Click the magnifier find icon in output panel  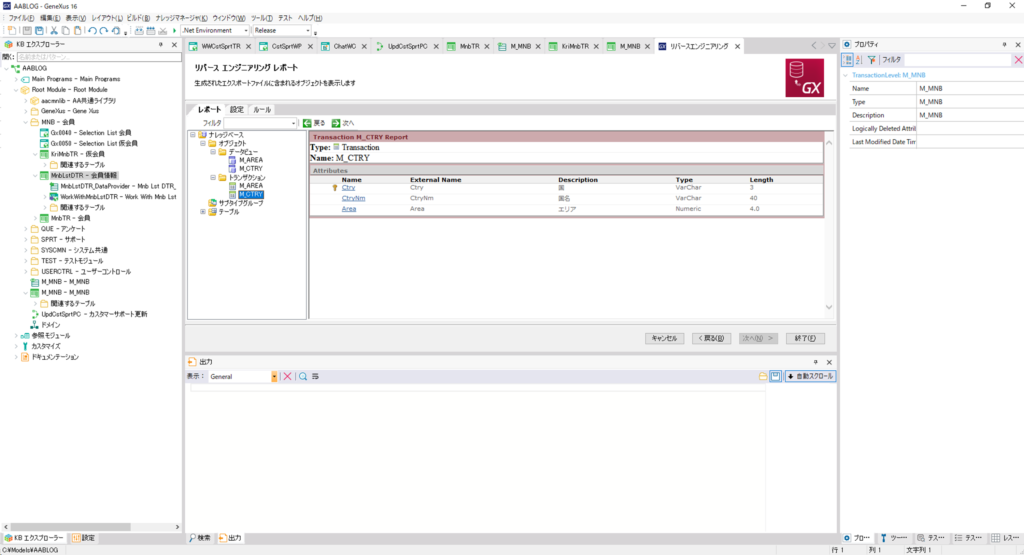[x=301, y=376]
